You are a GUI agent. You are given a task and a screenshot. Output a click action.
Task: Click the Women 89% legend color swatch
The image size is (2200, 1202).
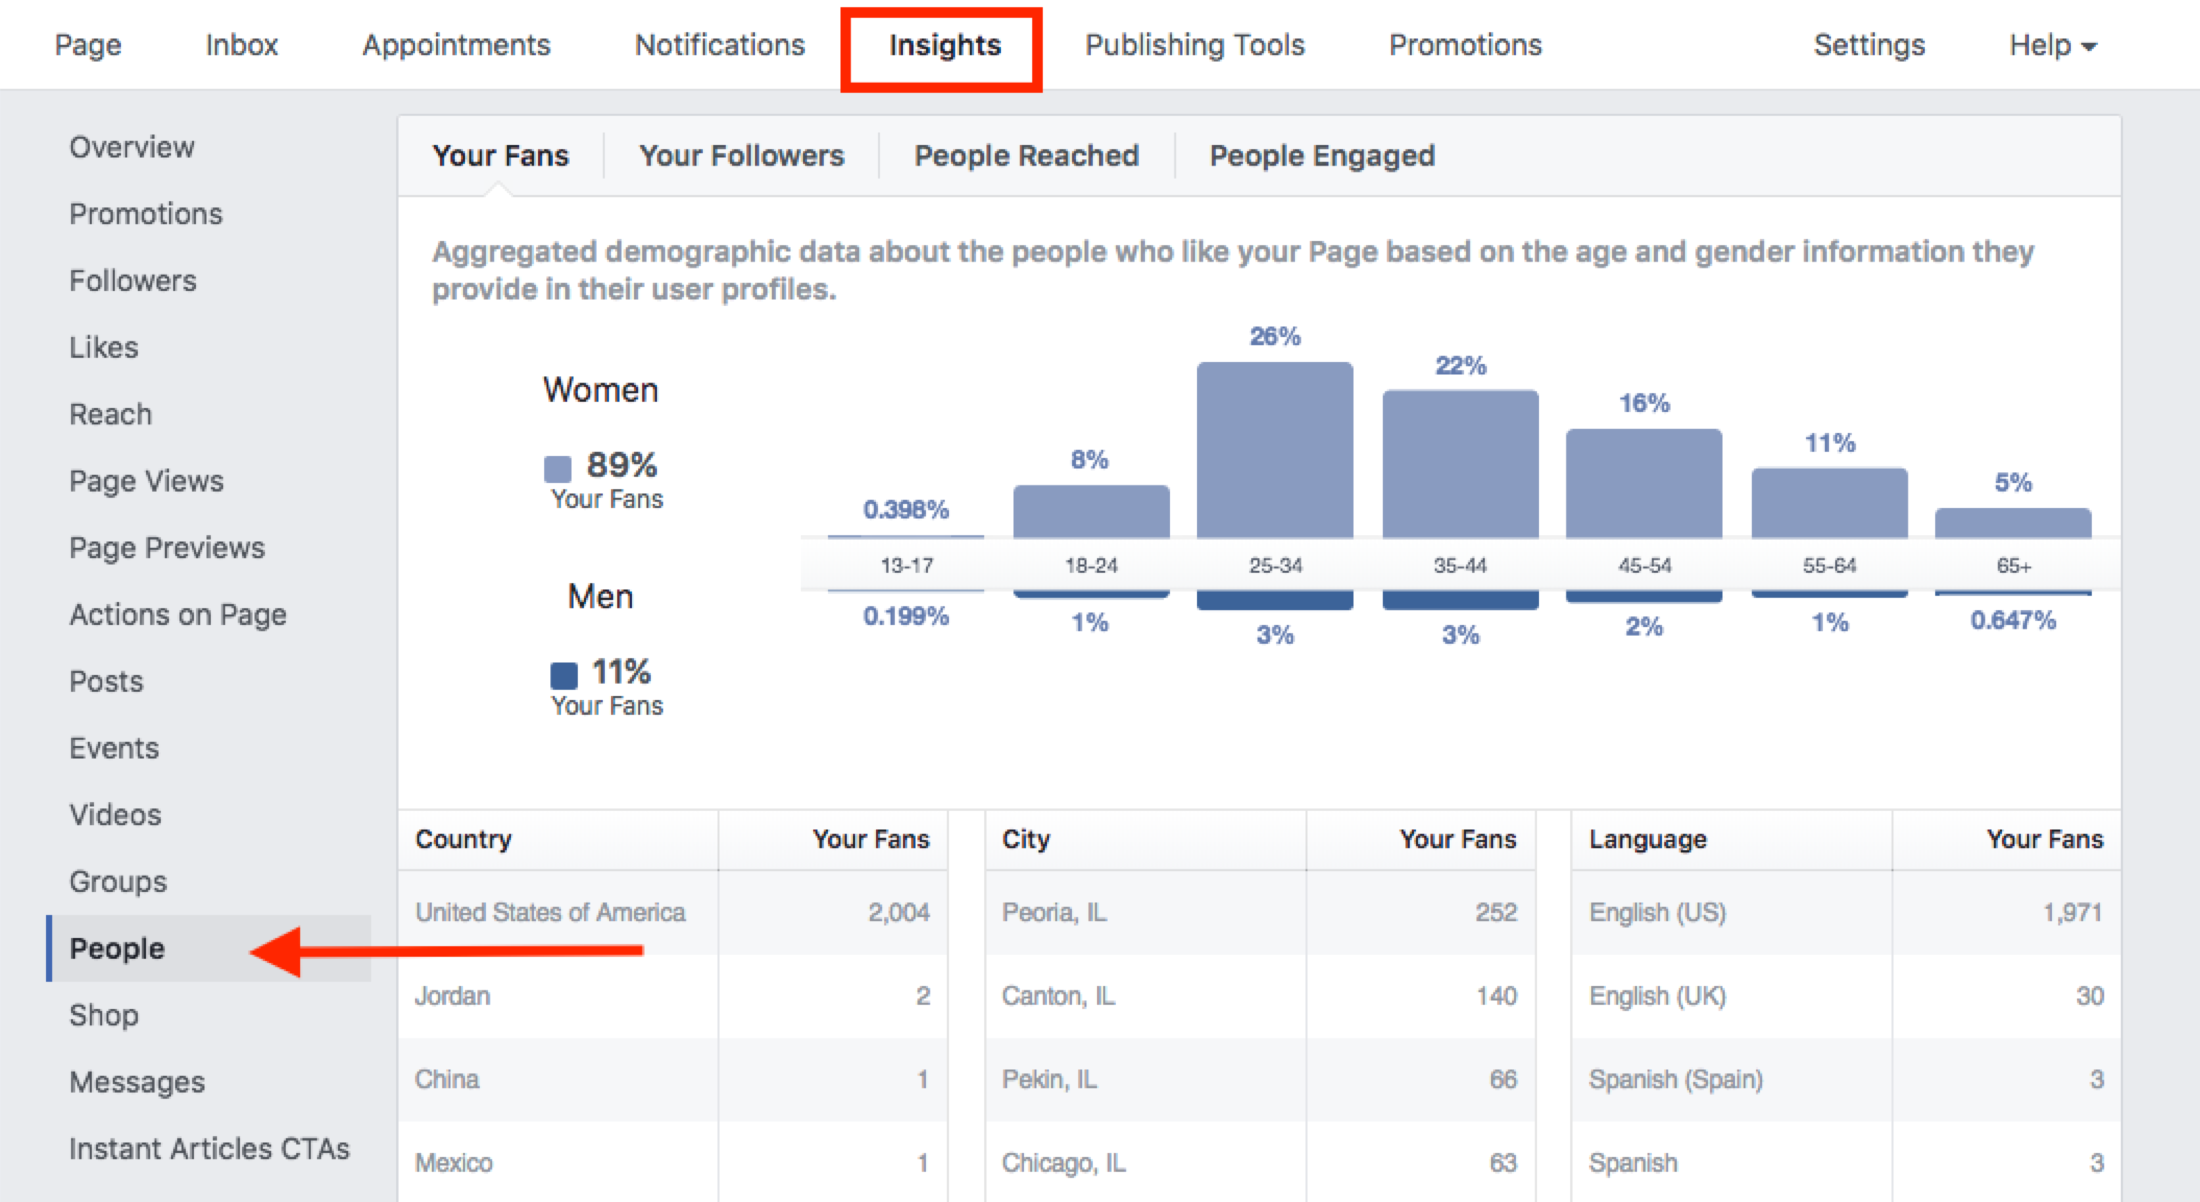[x=558, y=468]
